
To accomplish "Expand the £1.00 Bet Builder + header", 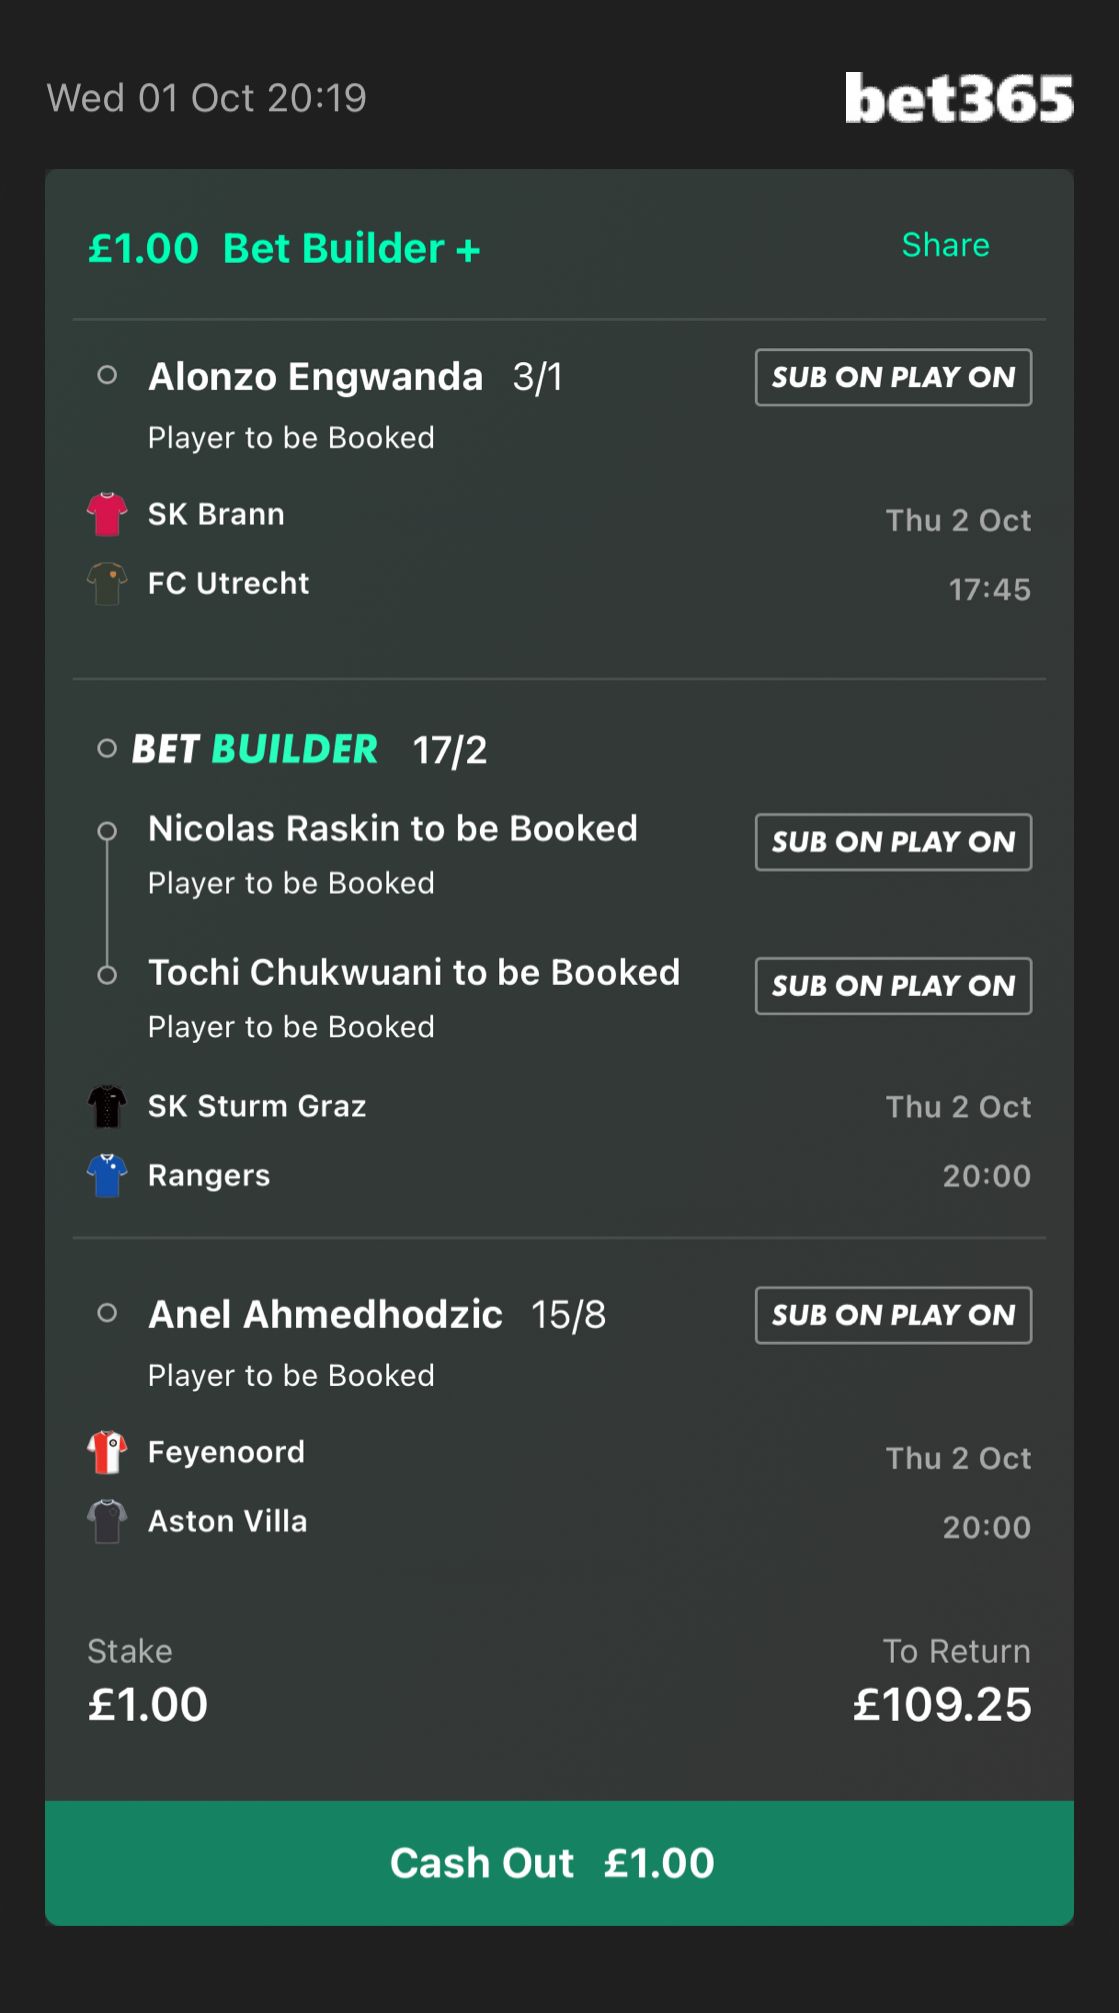I will tap(284, 248).
